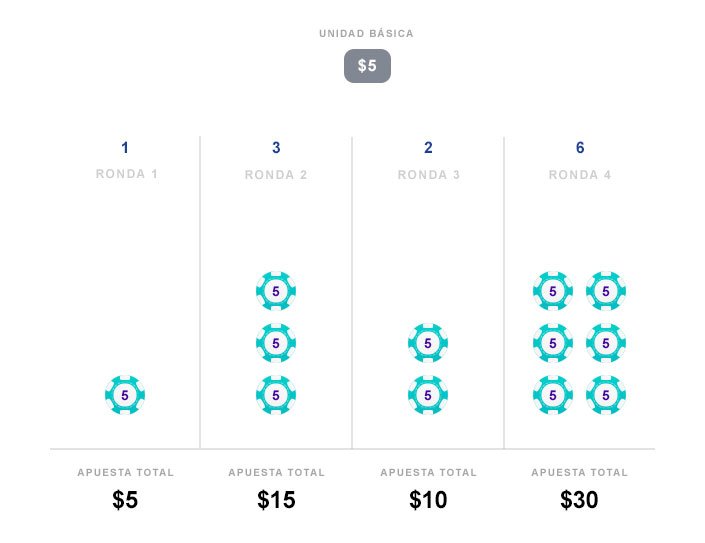Select the Ronda 3 column header
This screenshot has height=543, width=705.
428,175
